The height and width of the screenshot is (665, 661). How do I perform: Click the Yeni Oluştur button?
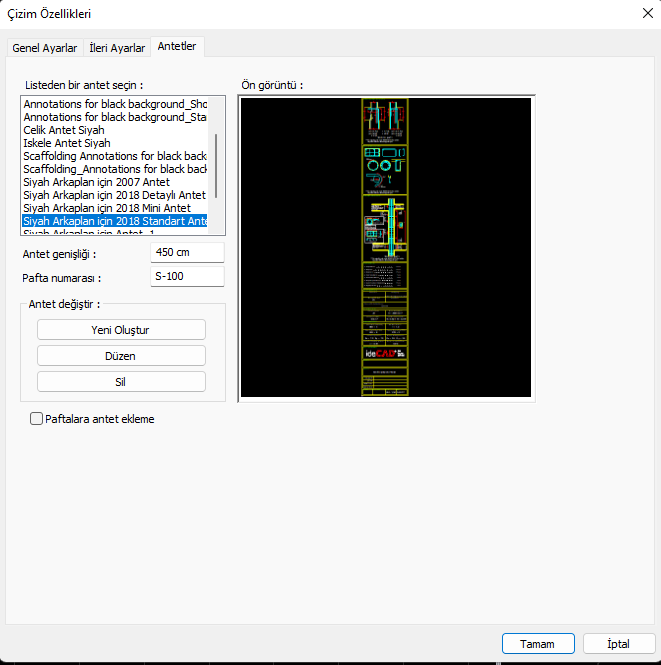(121, 330)
